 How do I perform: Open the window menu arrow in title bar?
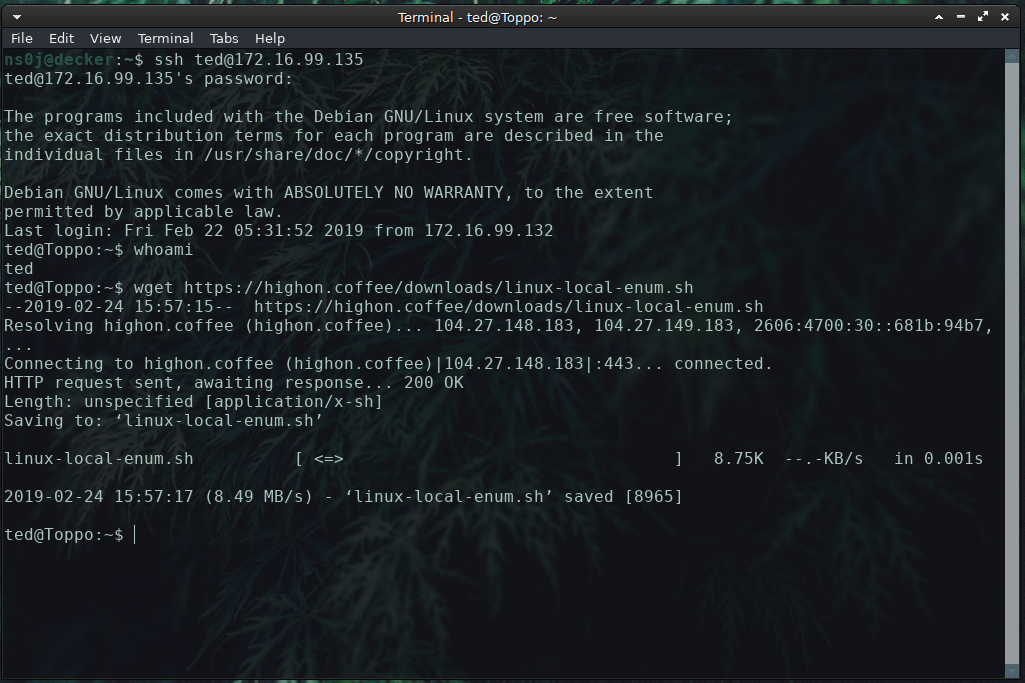(17, 17)
